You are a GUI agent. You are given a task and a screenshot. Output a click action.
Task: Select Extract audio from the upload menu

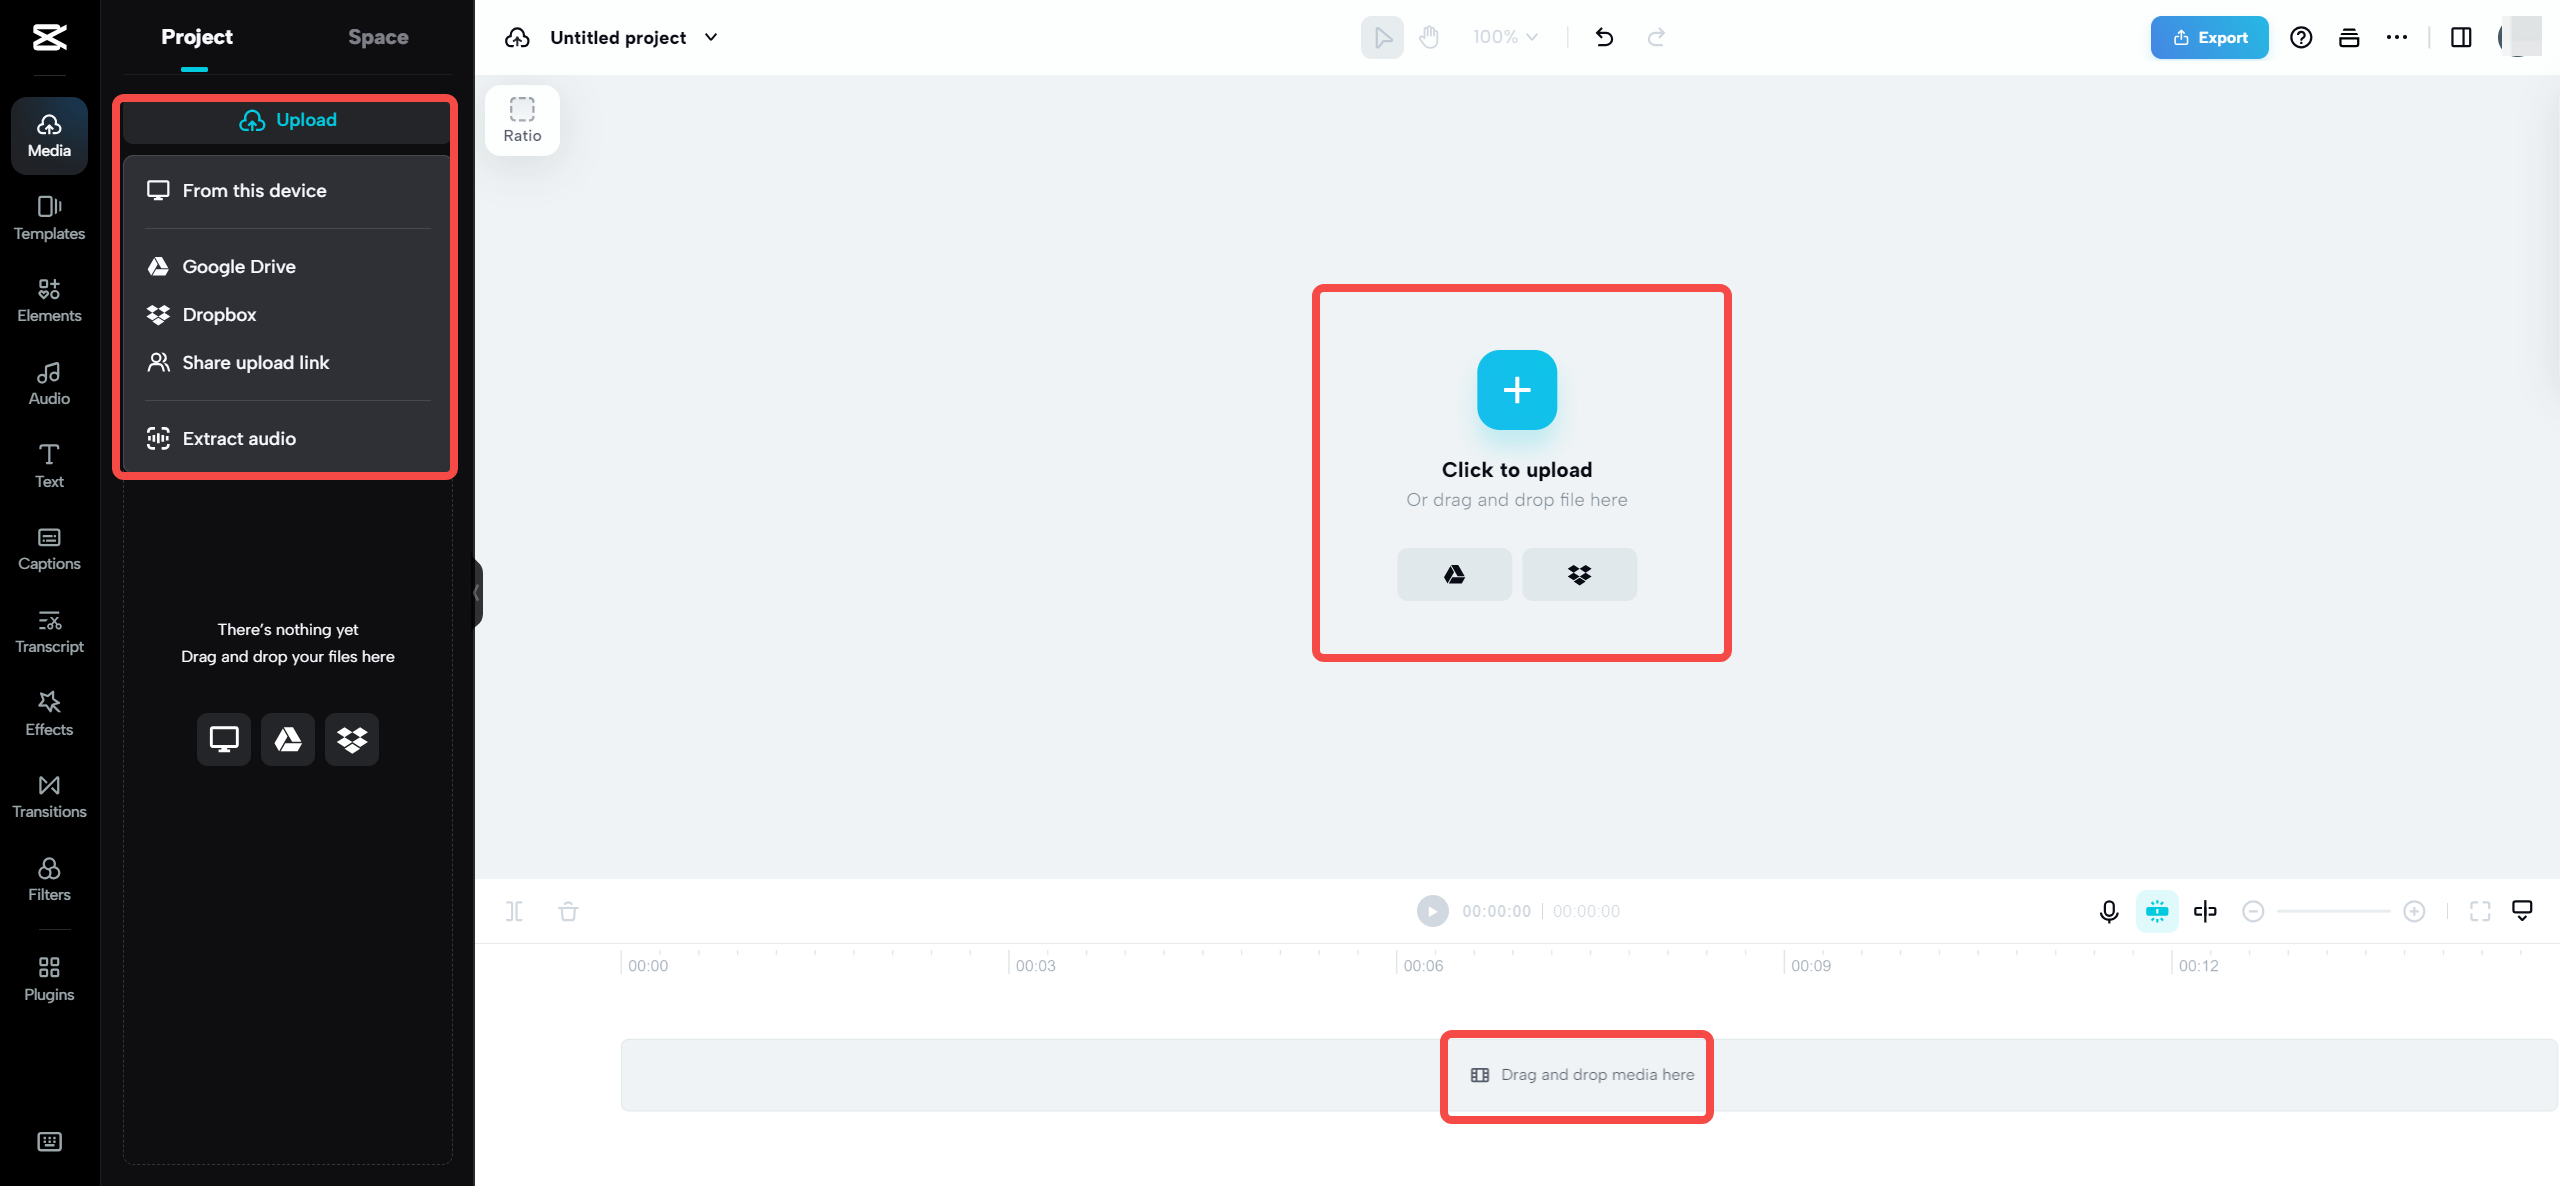click(x=238, y=438)
